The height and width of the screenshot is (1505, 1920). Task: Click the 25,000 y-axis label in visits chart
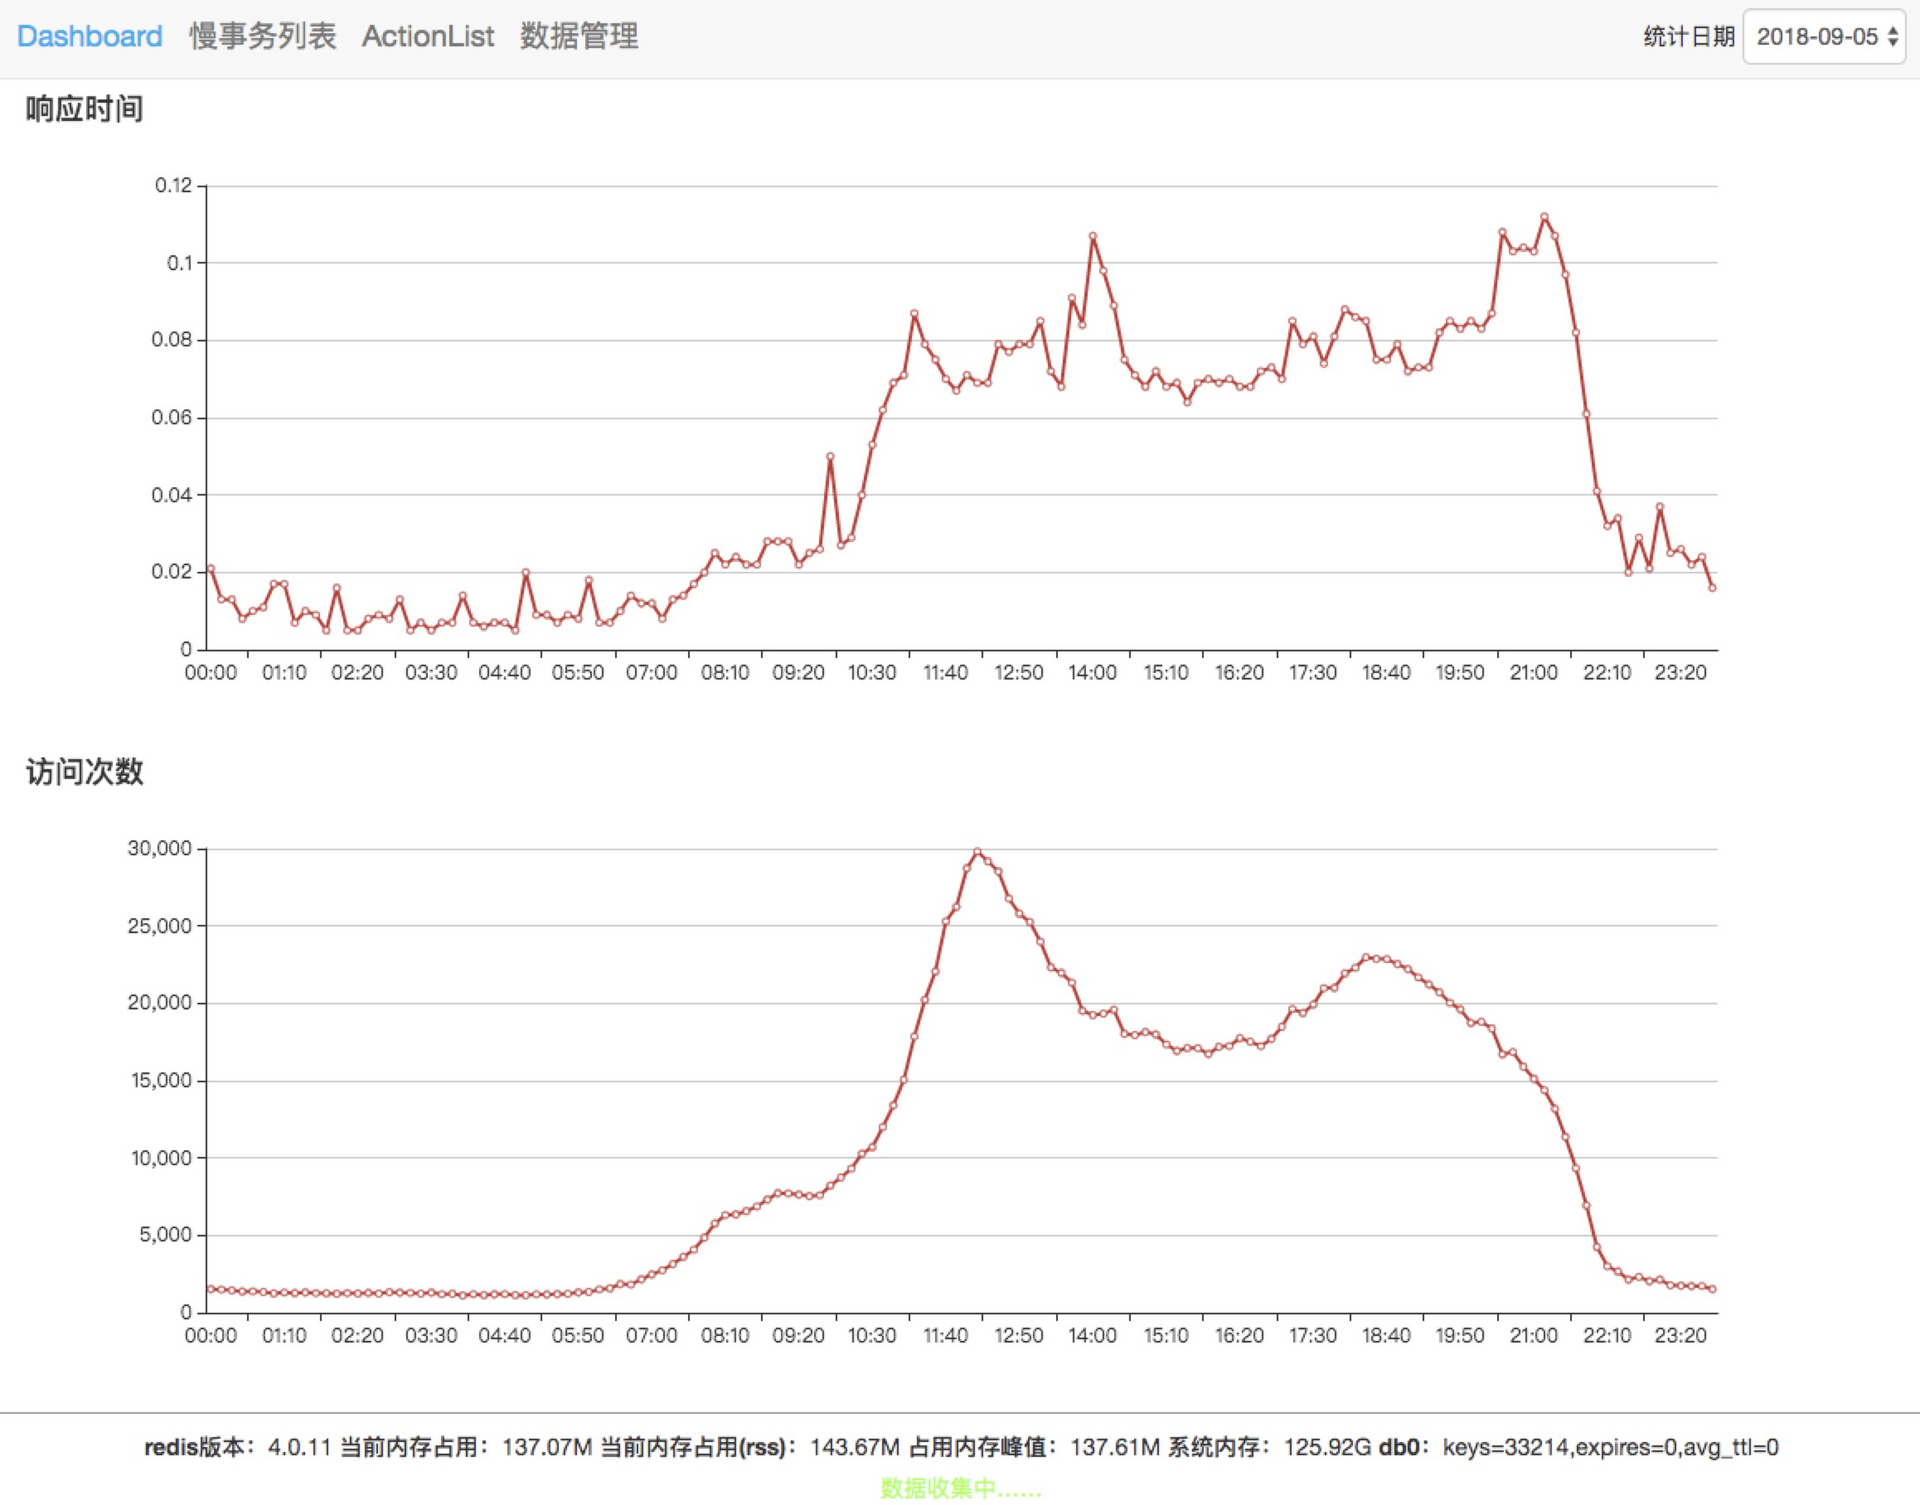click(159, 926)
